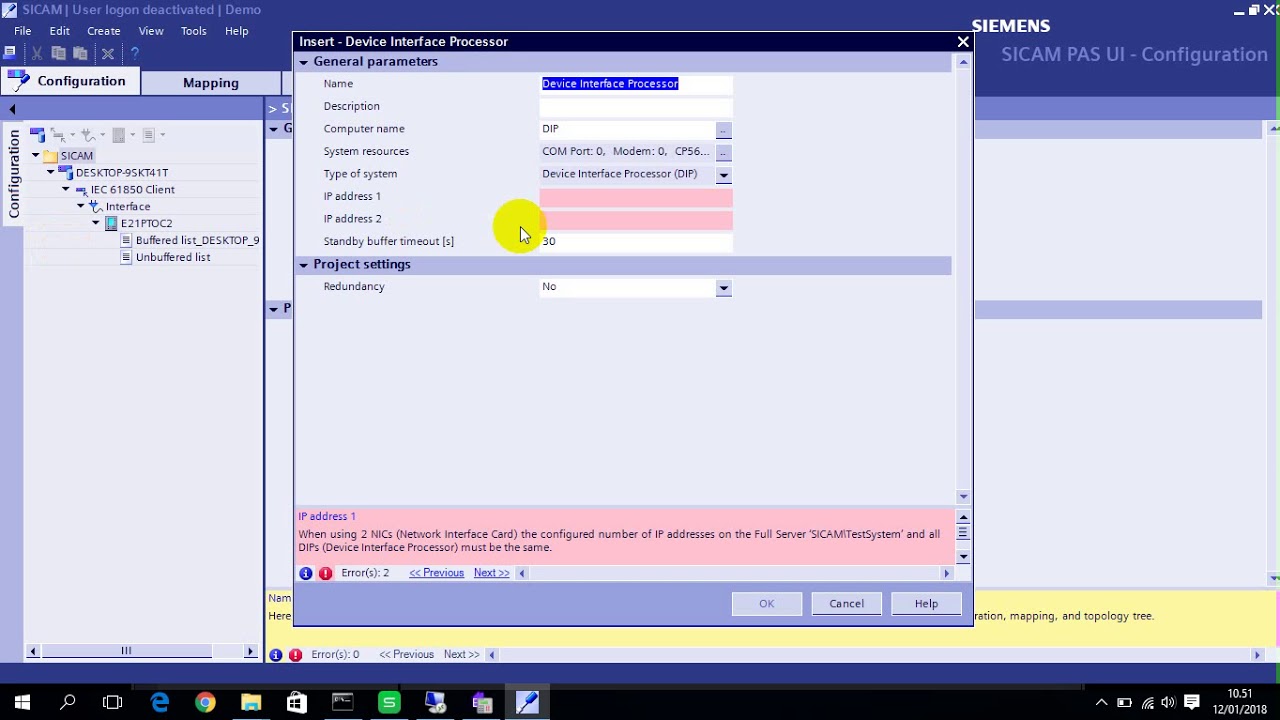This screenshot has height=720, width=1280.
Task: Click the Save icon in the main toolbar
Action: tap(10, 53)
